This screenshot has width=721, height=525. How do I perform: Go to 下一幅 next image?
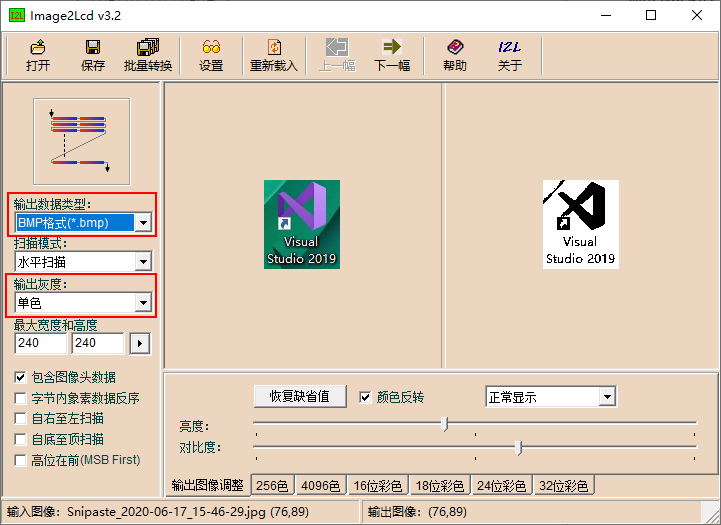coord(392,55)
